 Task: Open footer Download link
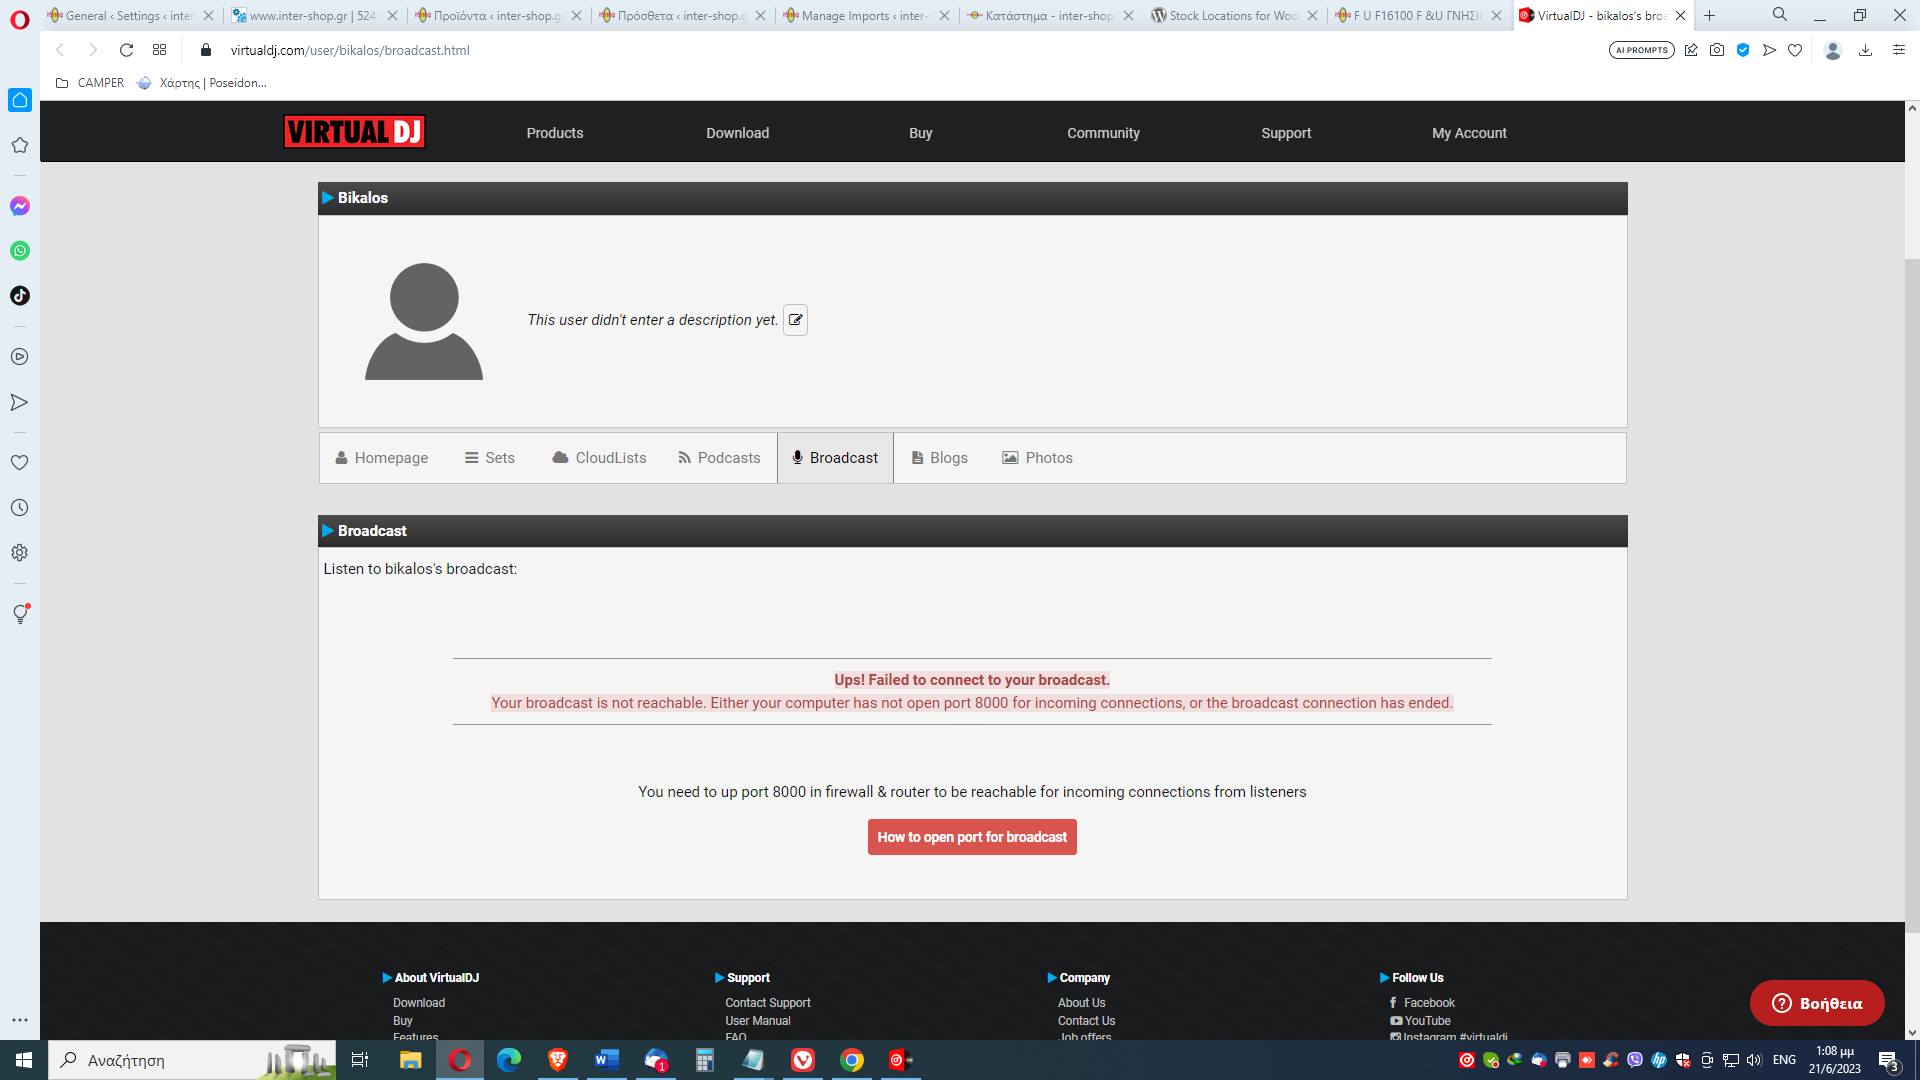click(x=418, y=1003)
